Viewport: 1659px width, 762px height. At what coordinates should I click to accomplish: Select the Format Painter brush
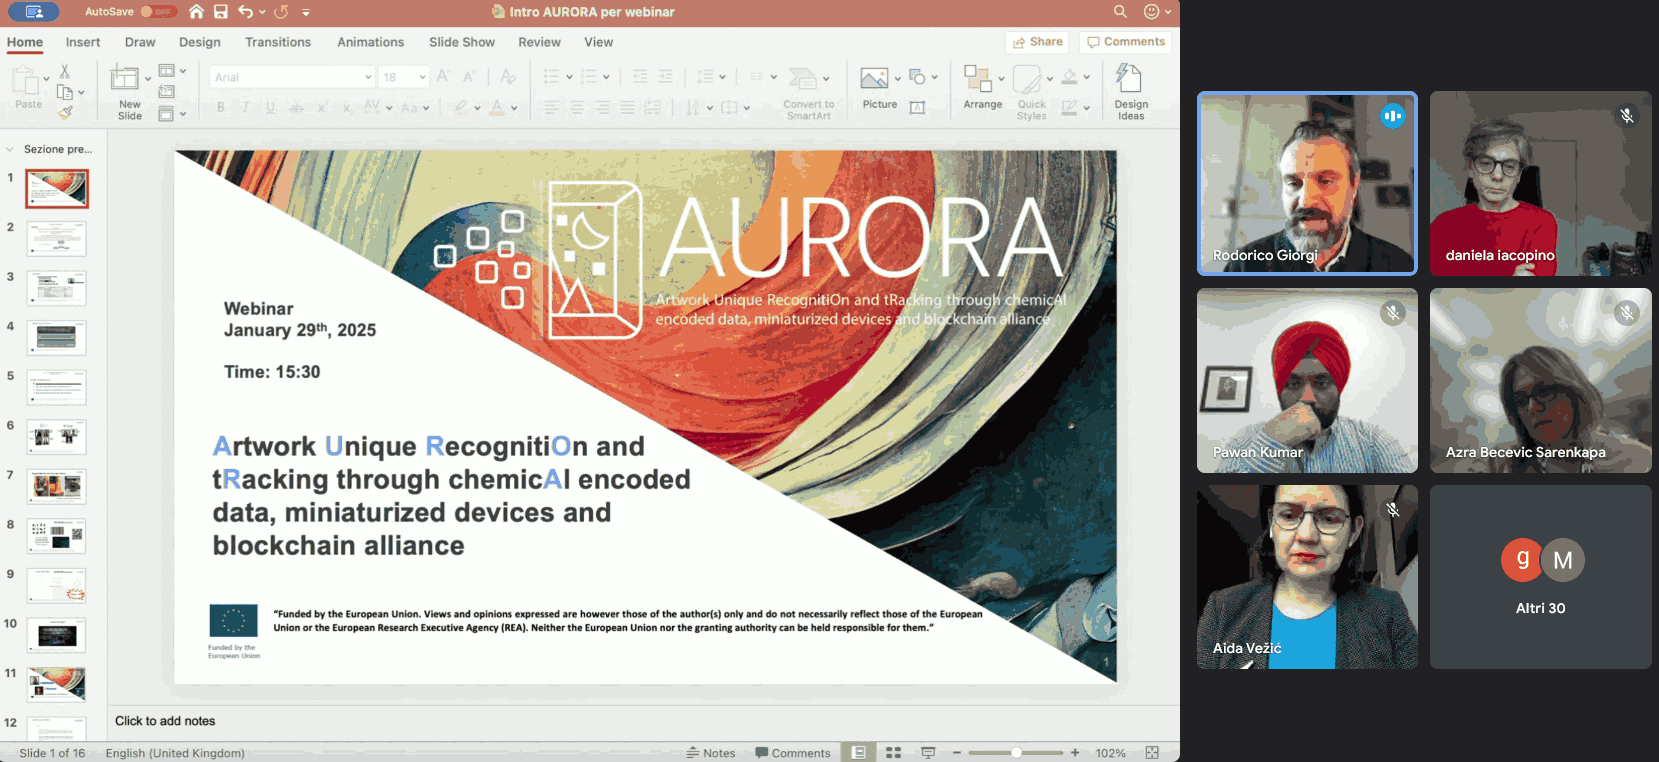click(65, 113)
